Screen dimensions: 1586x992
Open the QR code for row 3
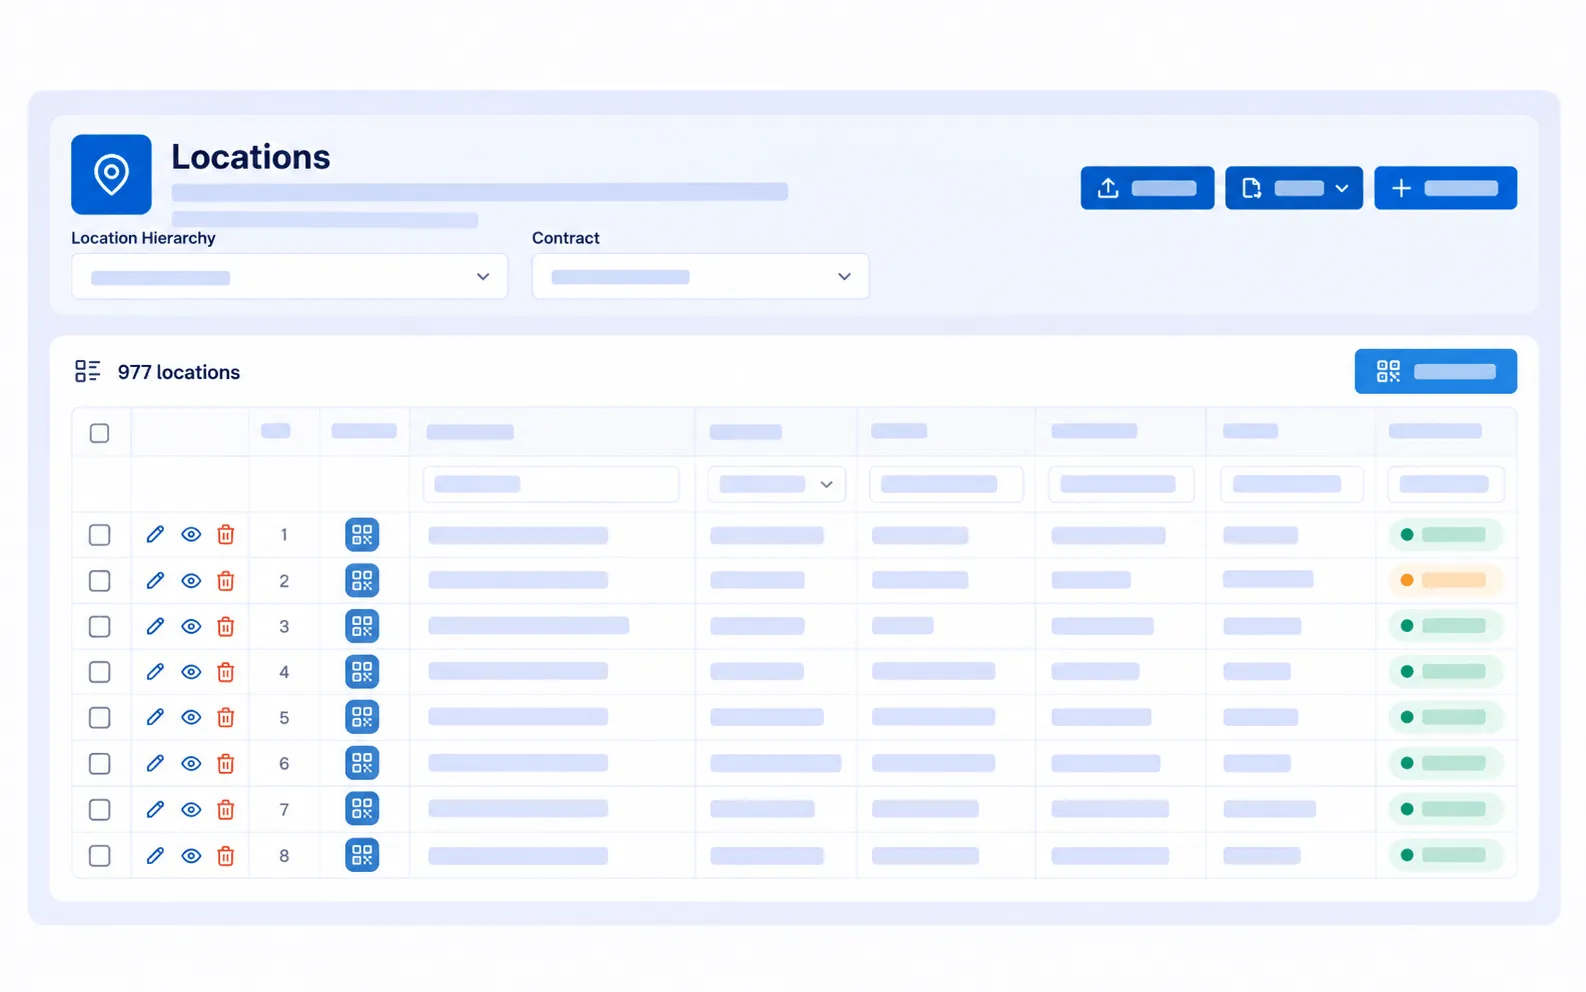(362, 626)
